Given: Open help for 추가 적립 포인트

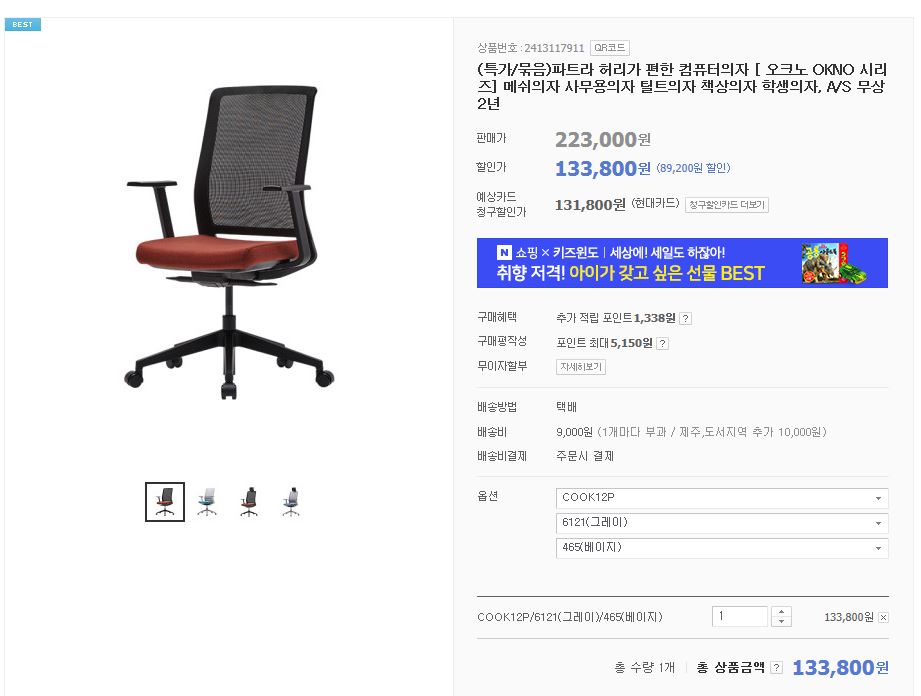Looking at the screenshot, I should coord(685,318).
